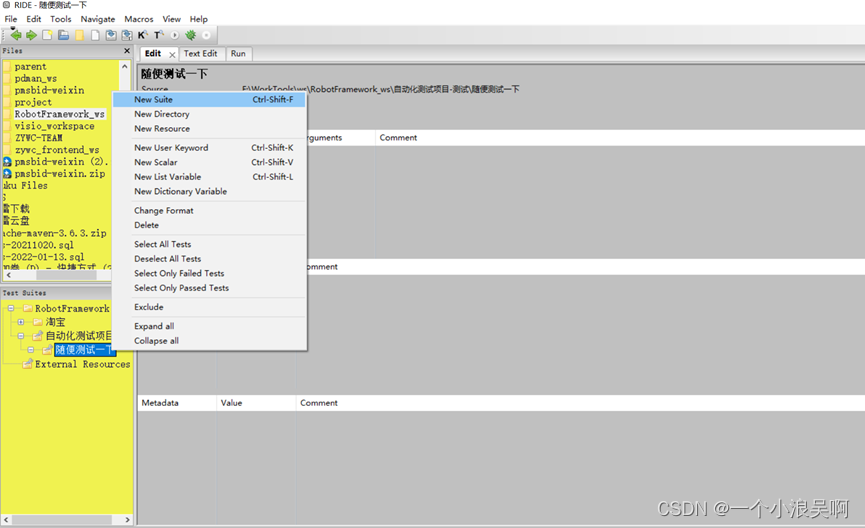Open the File menu
Viewport: 865px width, 528px height.
(x=11, y=19)
